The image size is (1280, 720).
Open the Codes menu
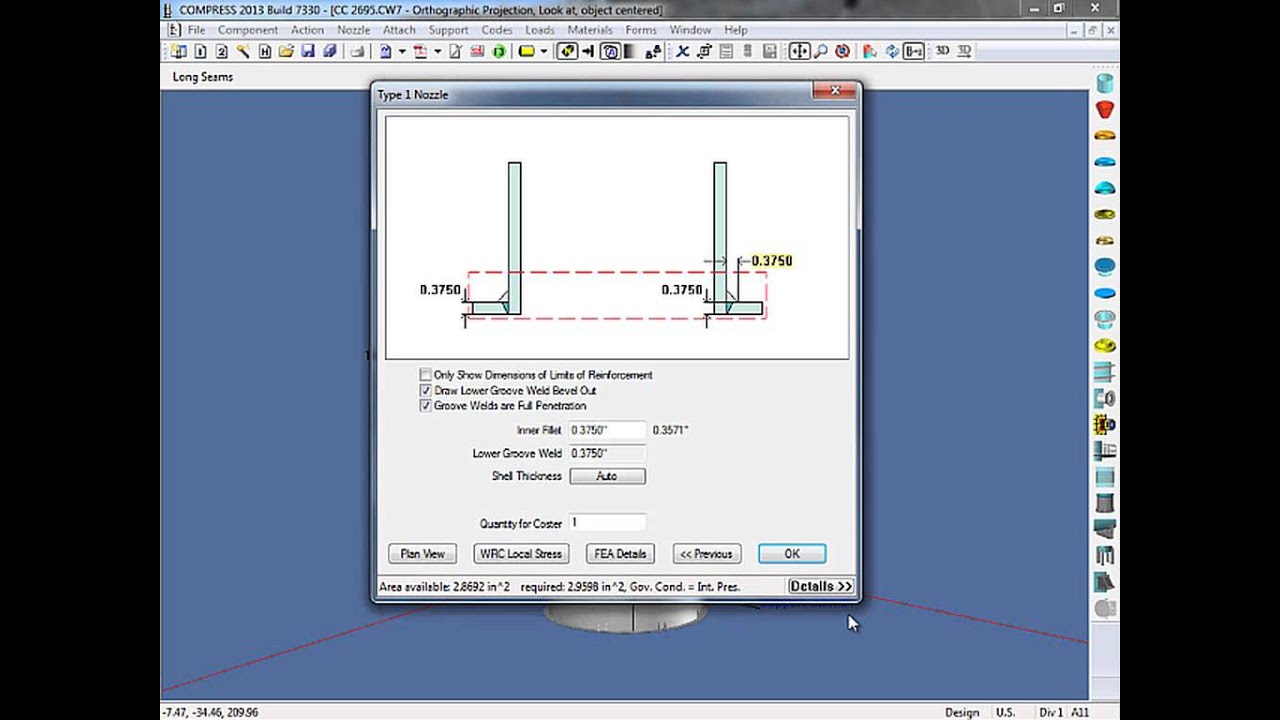click(497, 30)
